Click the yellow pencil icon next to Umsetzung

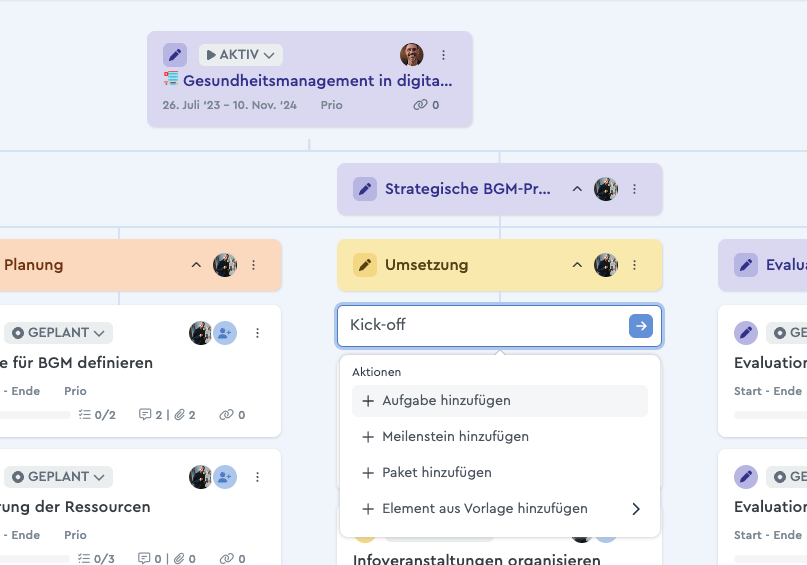coord(365,265)
